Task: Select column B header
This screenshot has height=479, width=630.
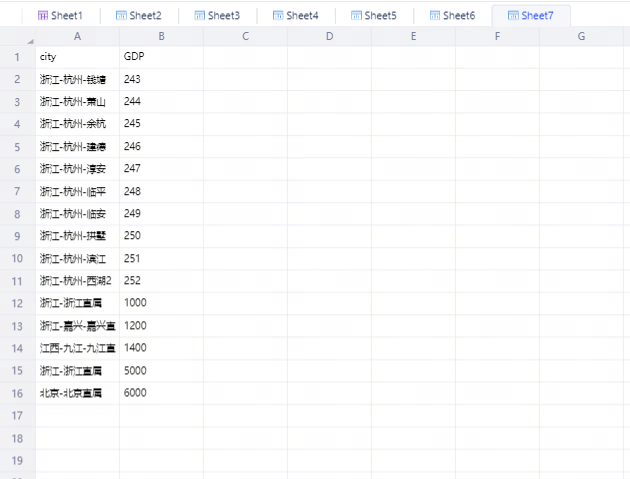Action: tap(161, 37)
